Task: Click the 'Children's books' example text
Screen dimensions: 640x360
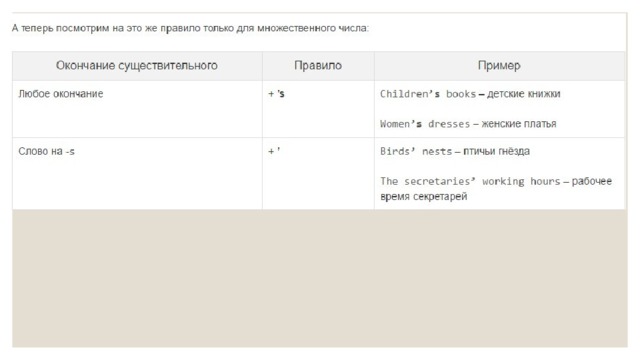Action: click(428, 94)
